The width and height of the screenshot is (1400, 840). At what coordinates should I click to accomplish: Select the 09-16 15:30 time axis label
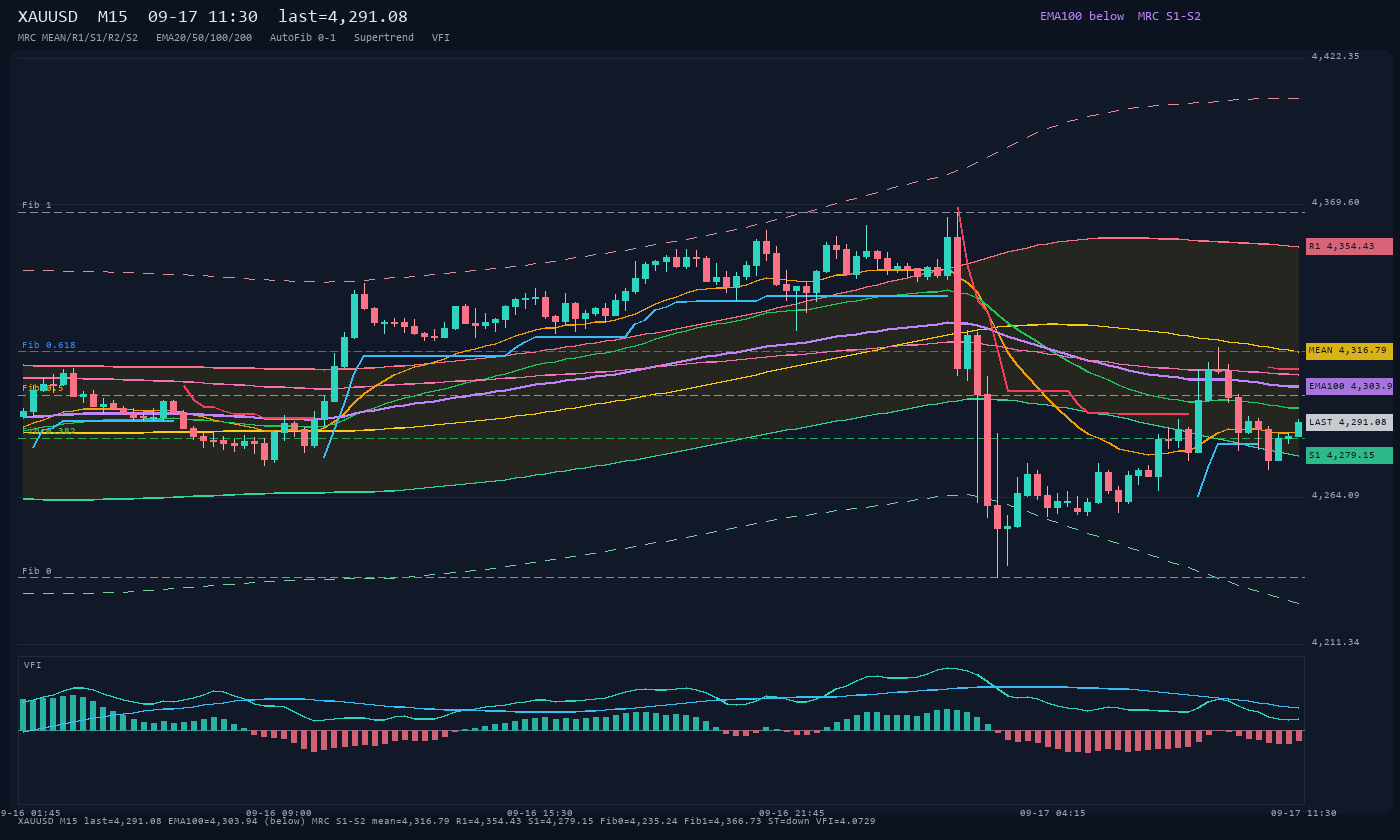click(x=540, y=813)
